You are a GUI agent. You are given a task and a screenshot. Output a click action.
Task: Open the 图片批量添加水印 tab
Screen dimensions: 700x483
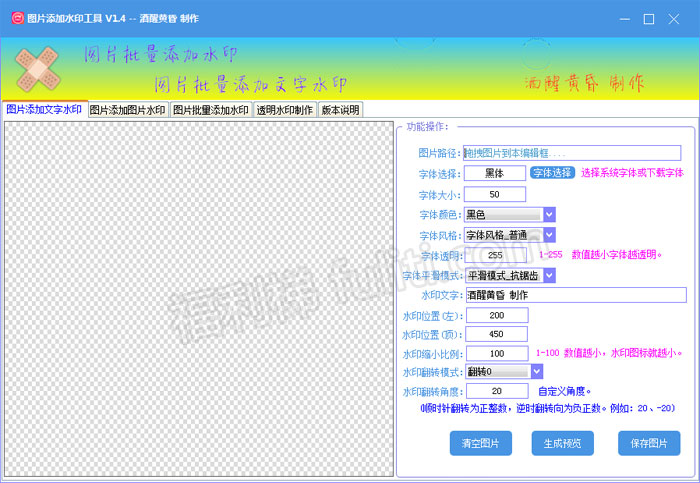210,111
